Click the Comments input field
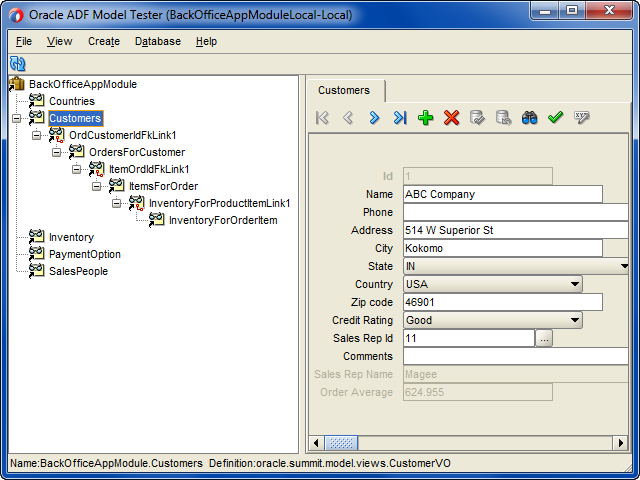The width and height of the screenshot is (640, 480). (x=516, y=356)
